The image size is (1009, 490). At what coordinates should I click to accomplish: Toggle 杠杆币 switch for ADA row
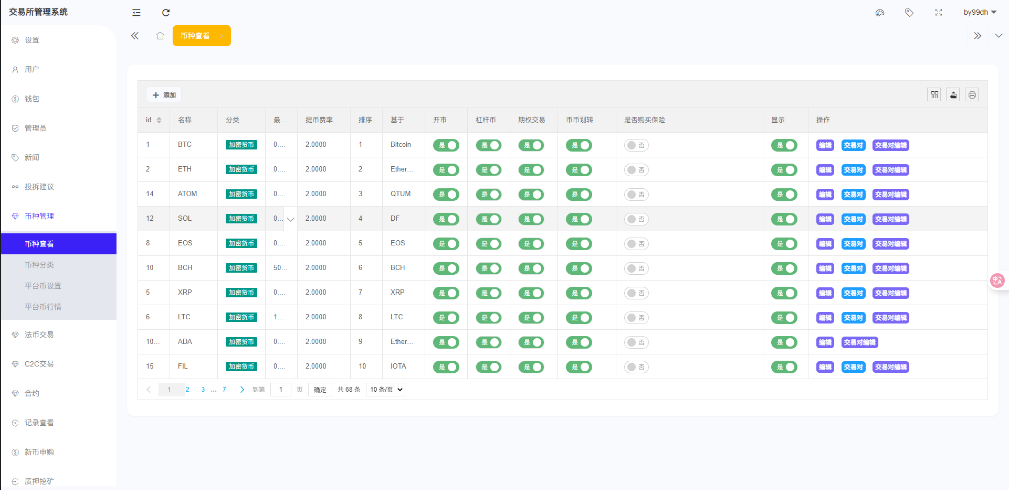[x=488, y=342]
